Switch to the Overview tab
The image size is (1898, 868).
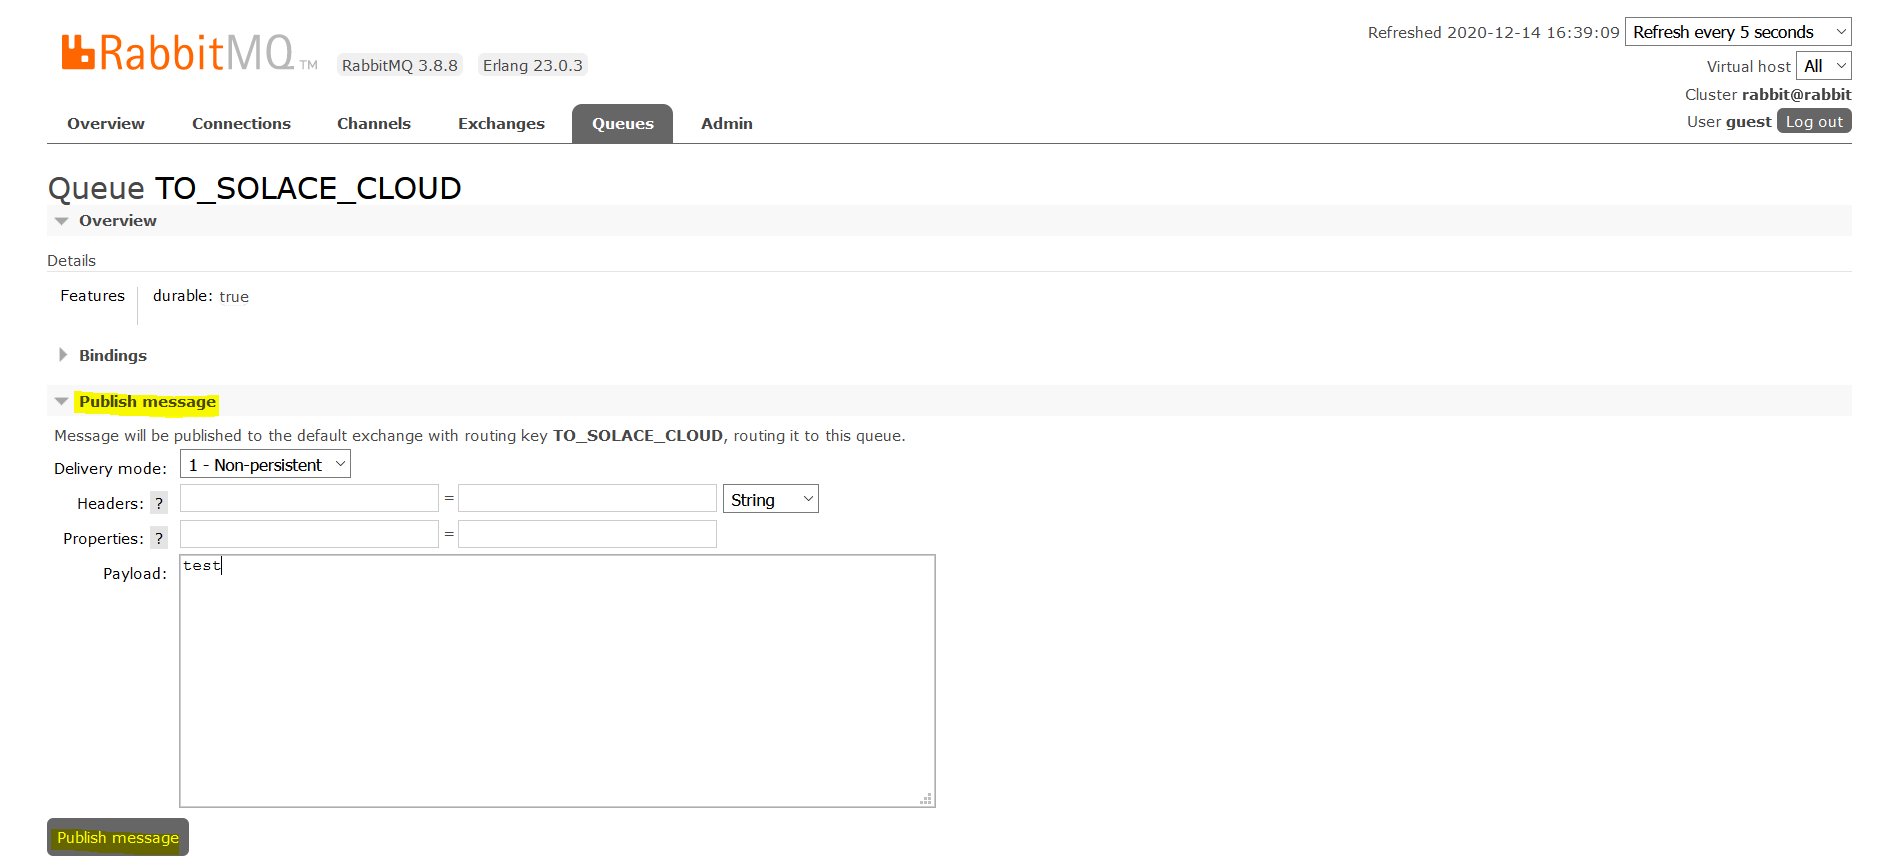pyautogui.click(x=106, y=124)
